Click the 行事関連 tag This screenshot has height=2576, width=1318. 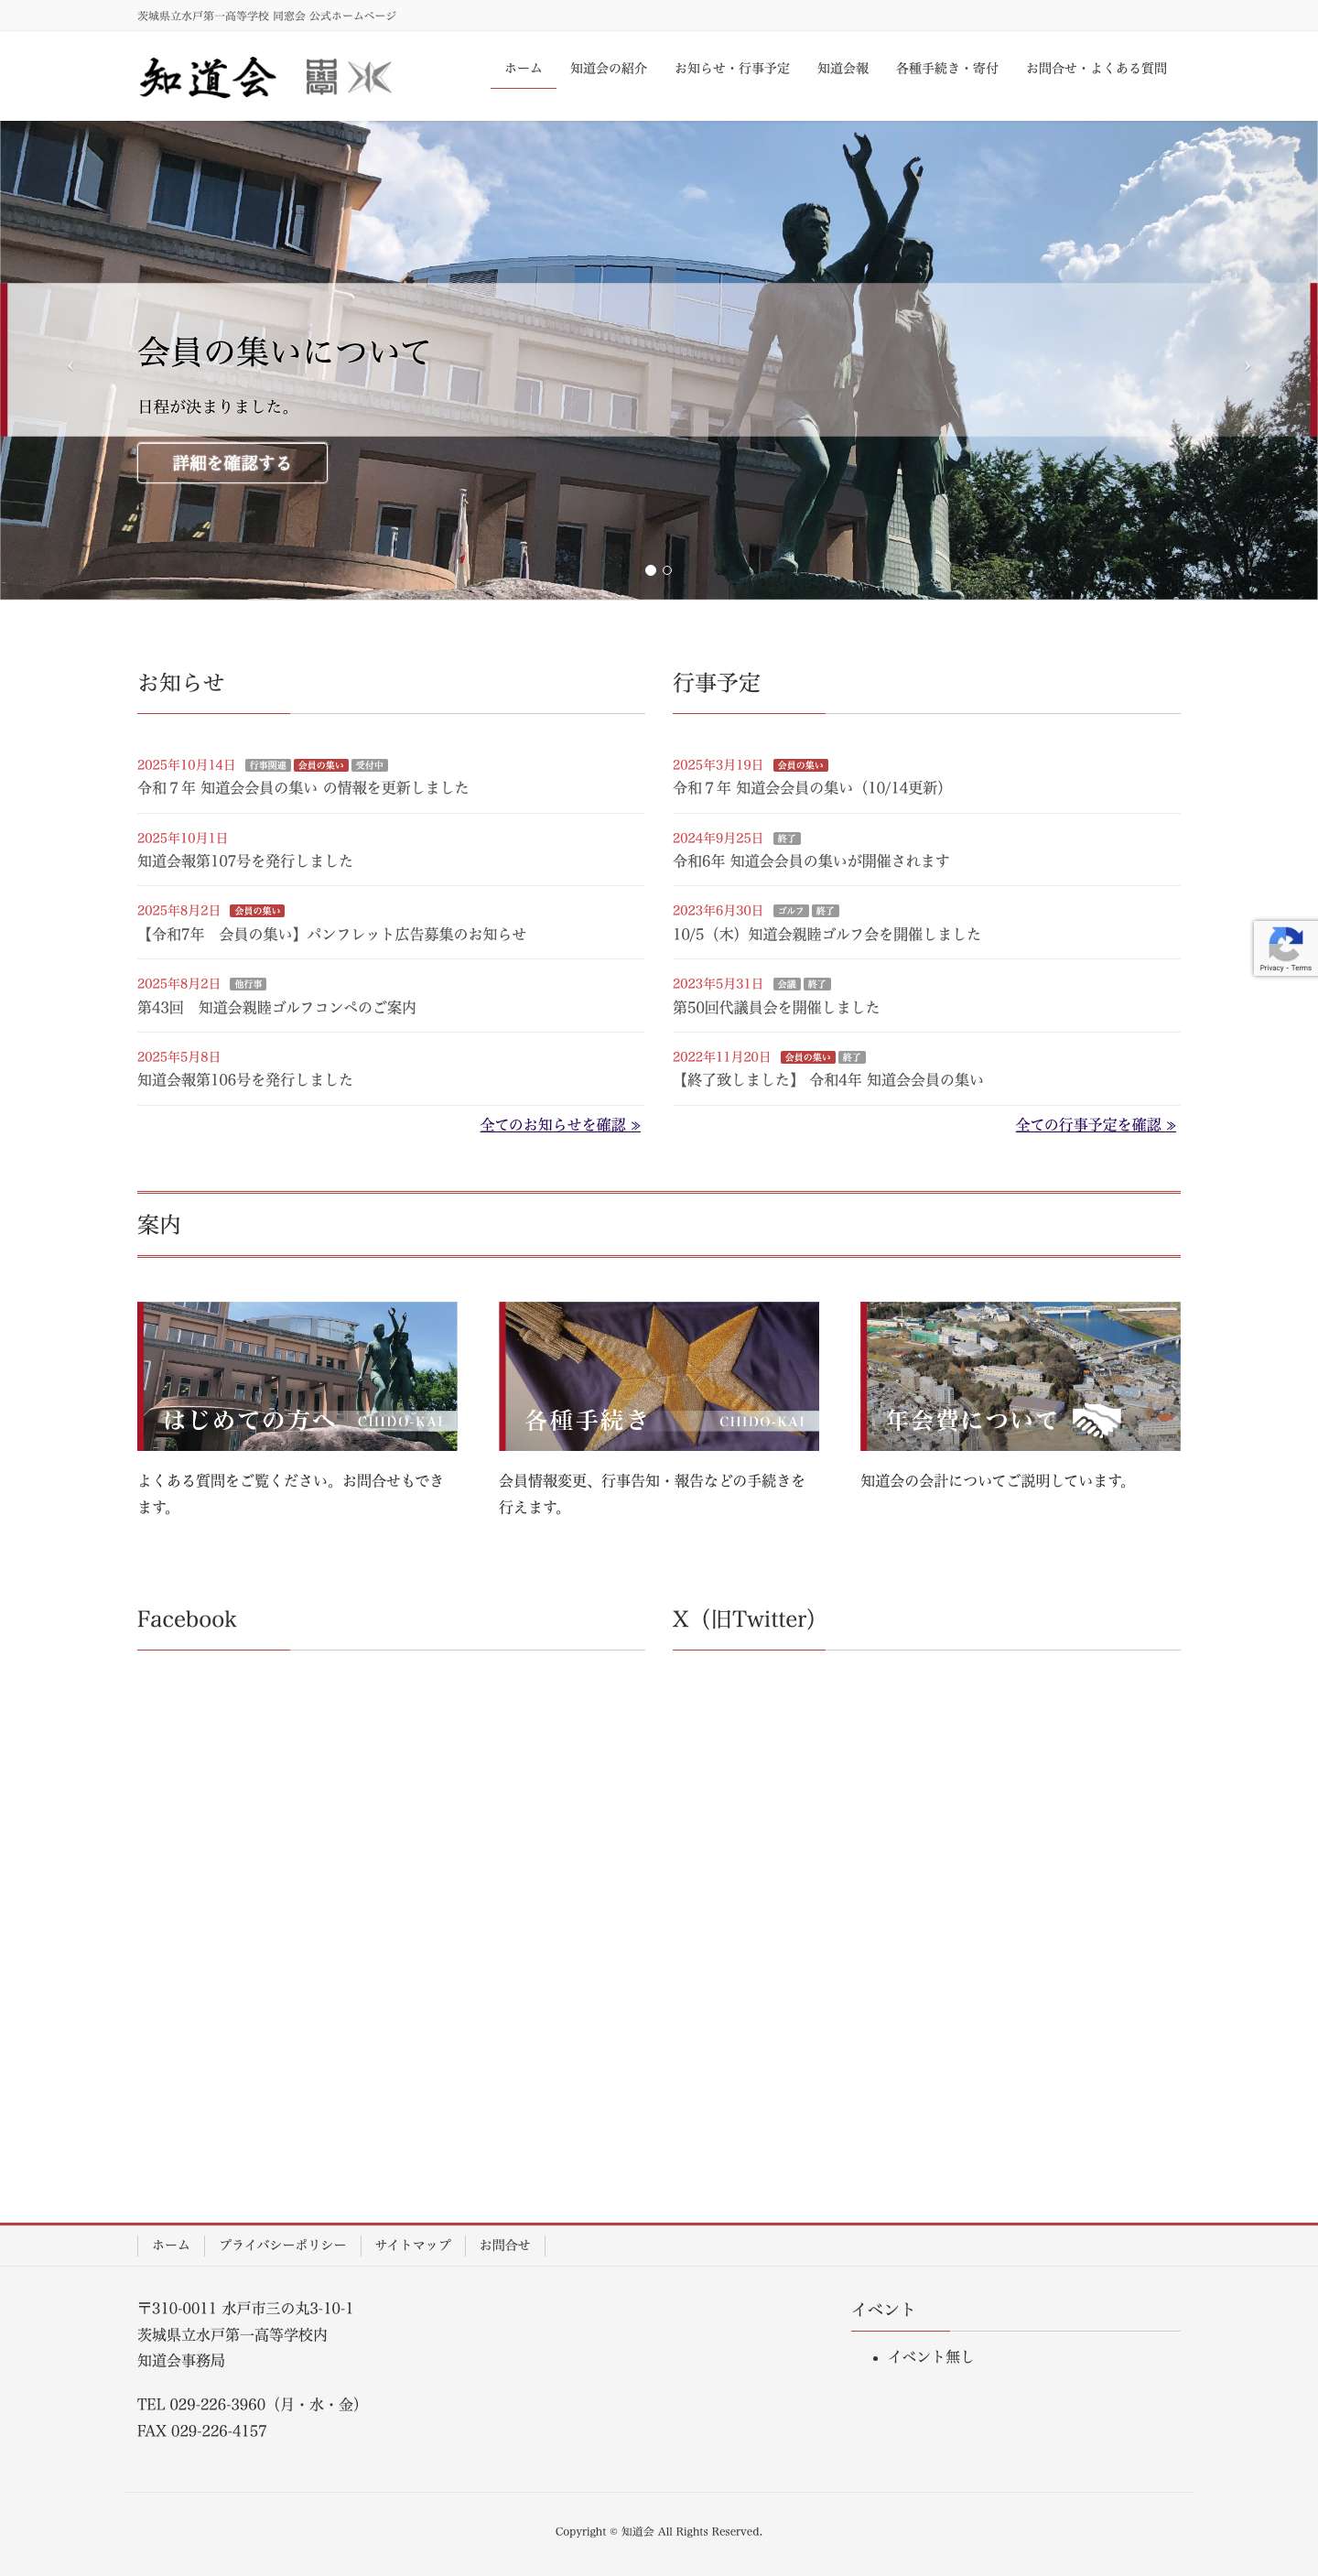click(x=268, y=765)
